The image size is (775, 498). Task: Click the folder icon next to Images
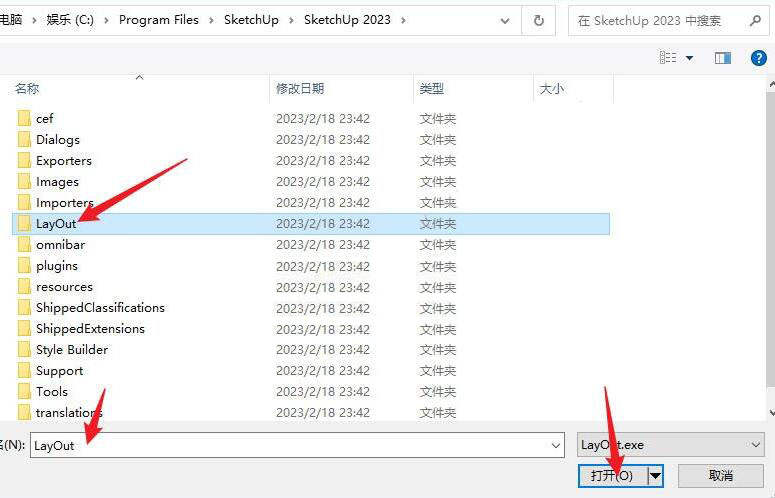pos(24,182)
